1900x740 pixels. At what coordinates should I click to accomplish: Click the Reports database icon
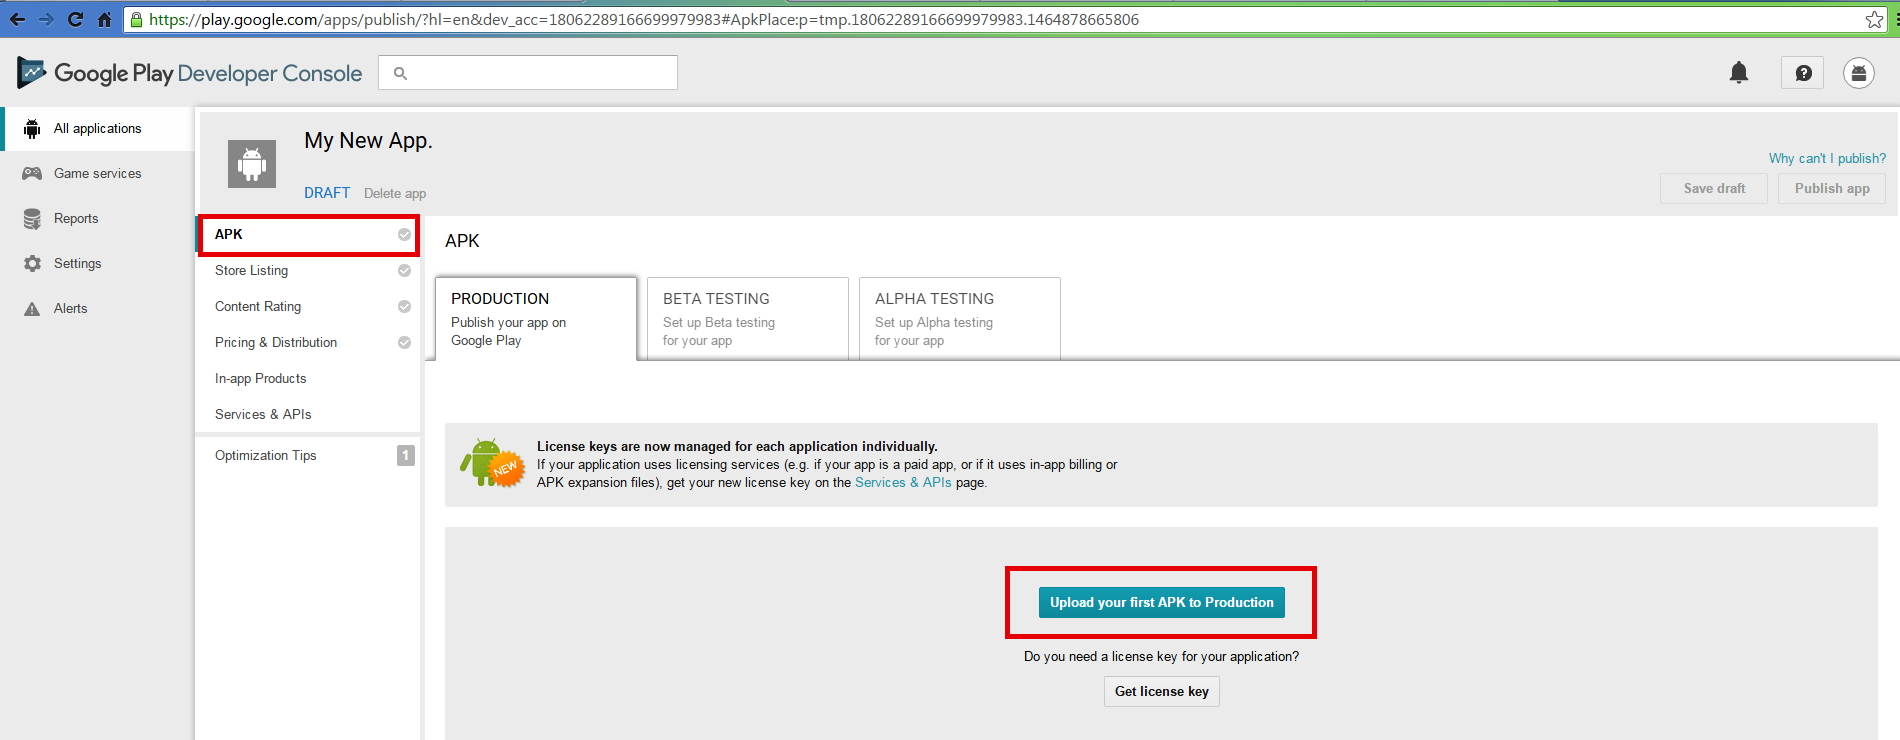point(32,219)
